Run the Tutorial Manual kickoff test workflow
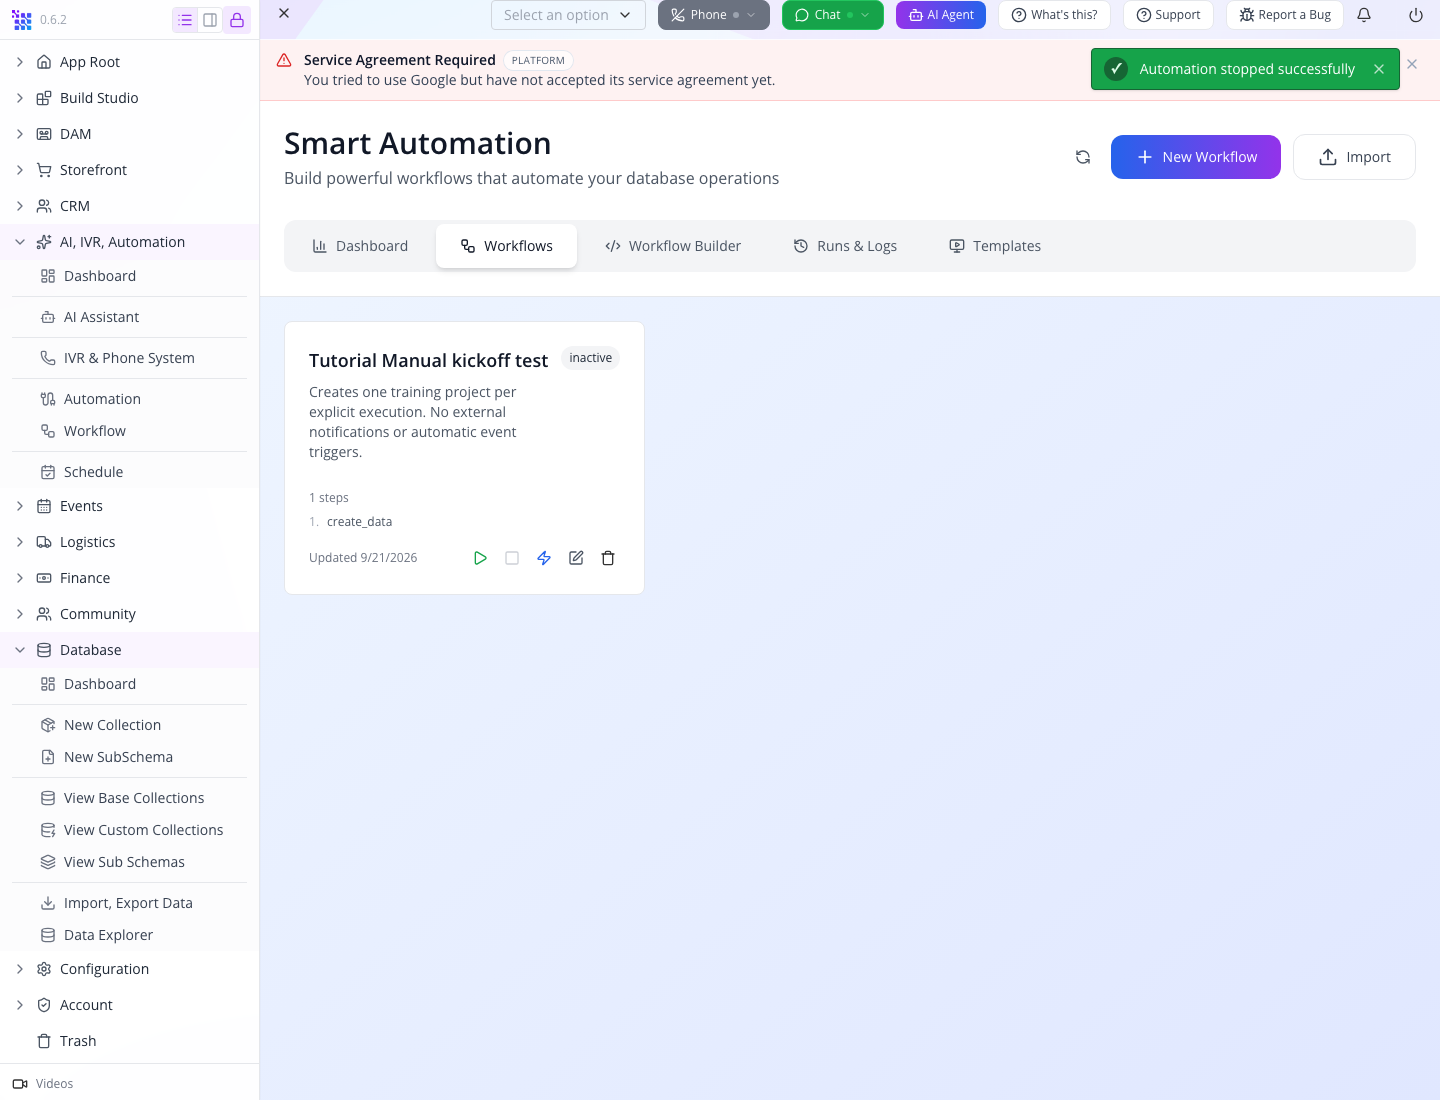The image size is (1440, 1100). click(x=480, y=558)
